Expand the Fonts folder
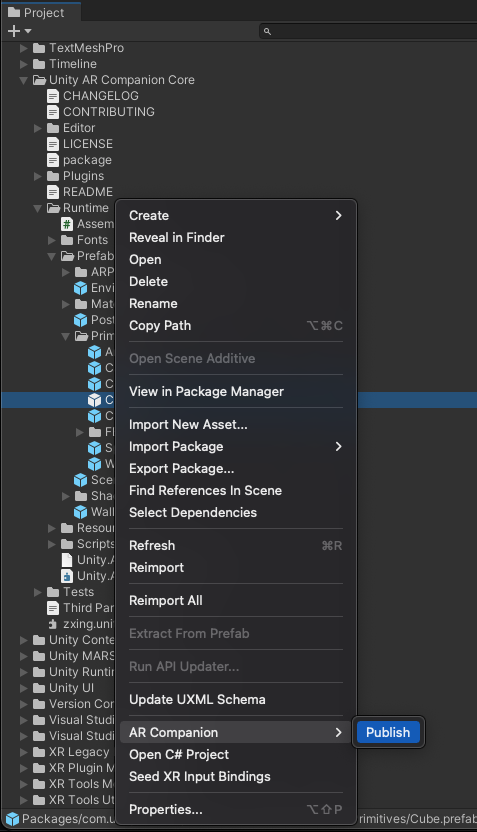The width and height of the screenshot is (477, 832). [x=52, y=240]
